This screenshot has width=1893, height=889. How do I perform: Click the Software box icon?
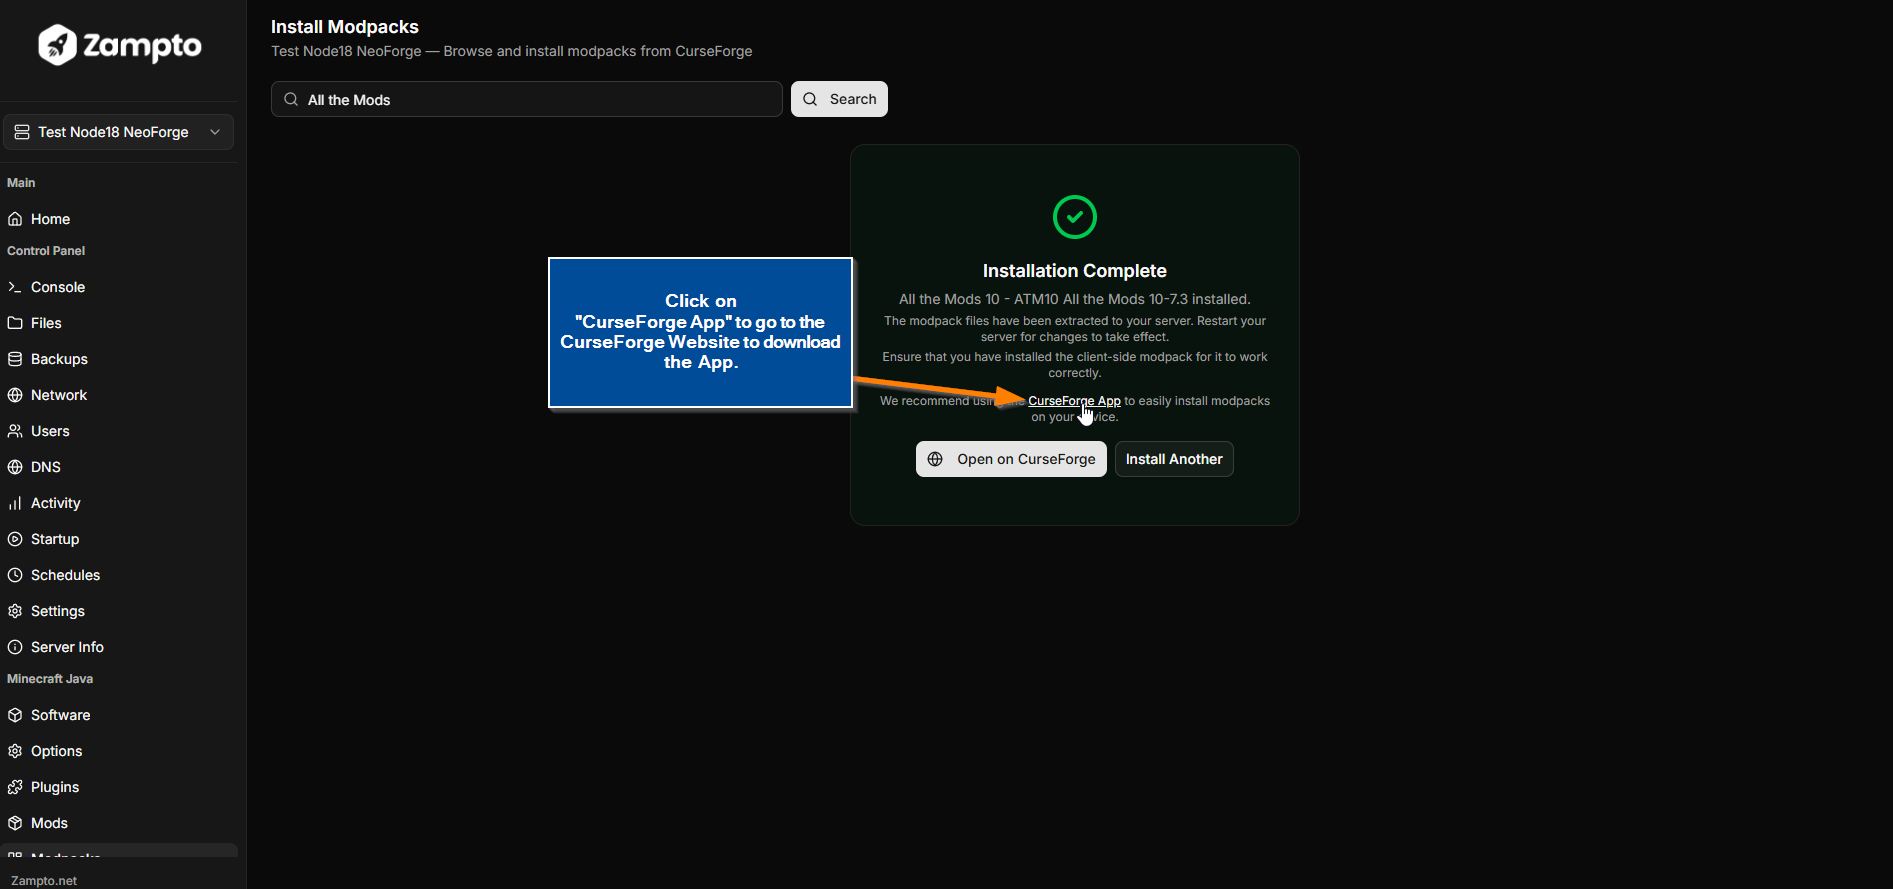[15, 715]
